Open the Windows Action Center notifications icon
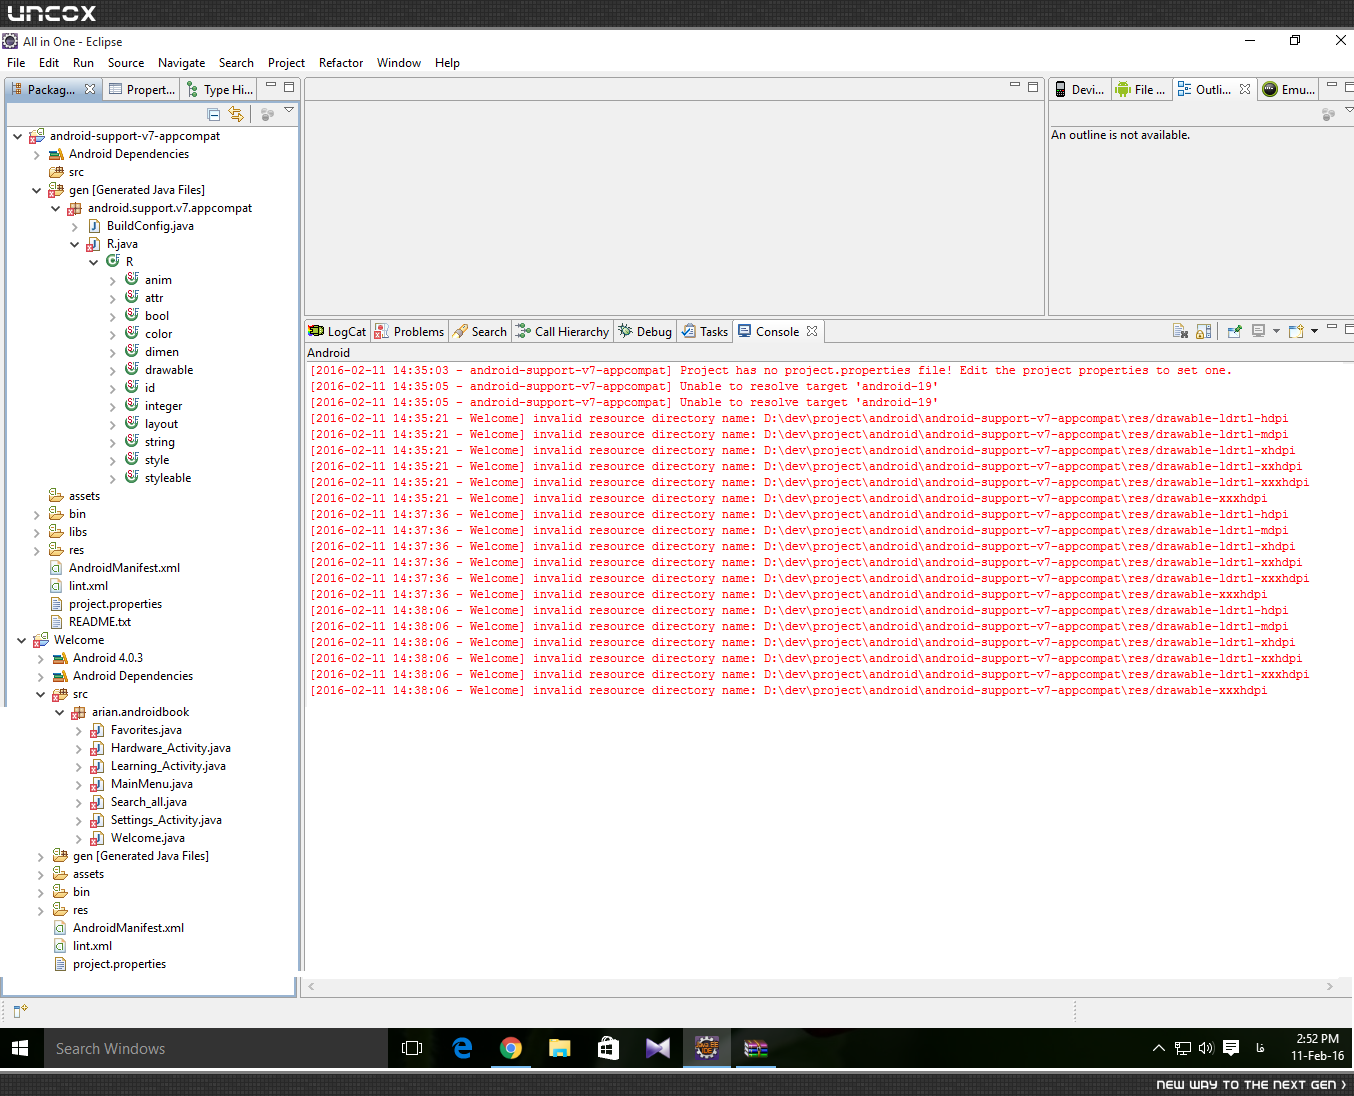This screenshot has width=1354, height=1096. point(1231,1048)
